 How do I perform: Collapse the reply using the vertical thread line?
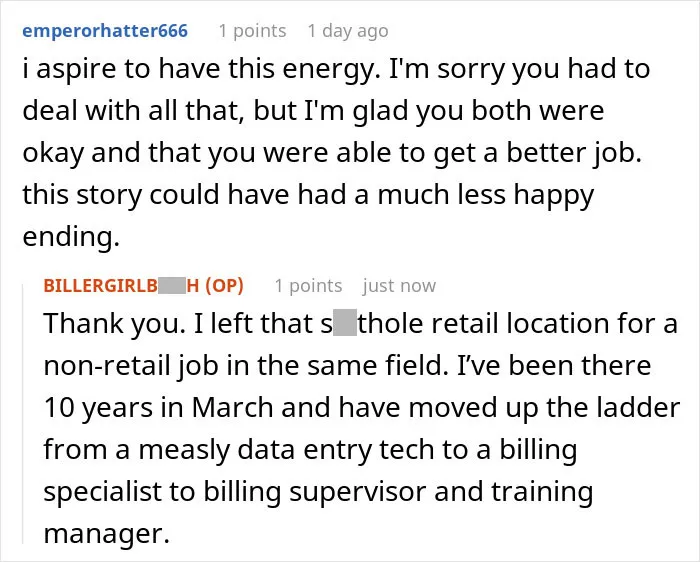point(23,413)
